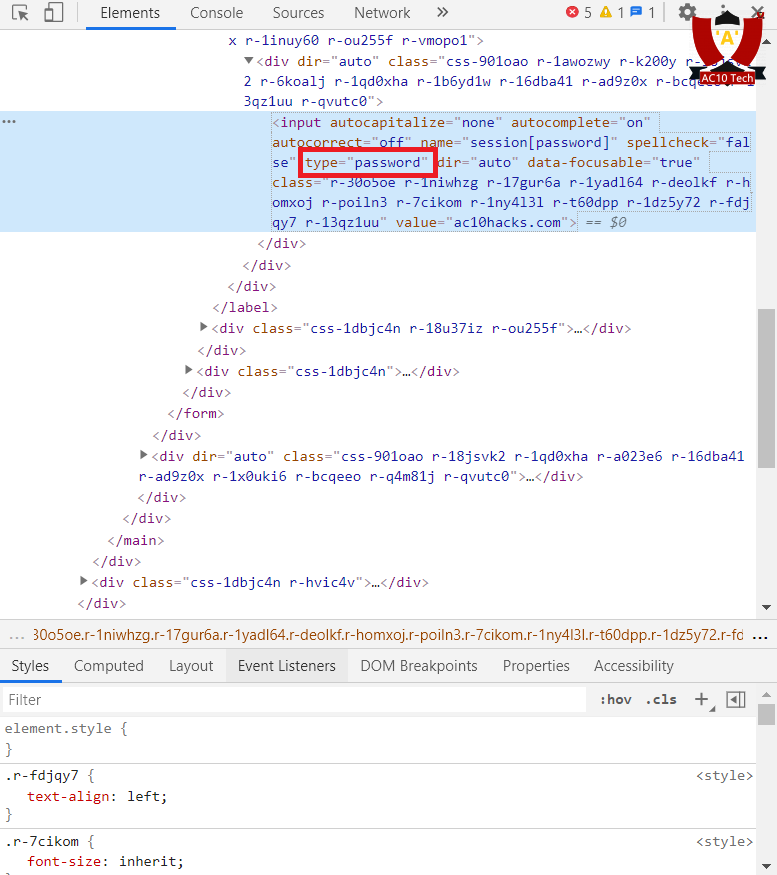Open <style> source link for .r-fdjqy7
777x875 pixels.
[725, 776]
